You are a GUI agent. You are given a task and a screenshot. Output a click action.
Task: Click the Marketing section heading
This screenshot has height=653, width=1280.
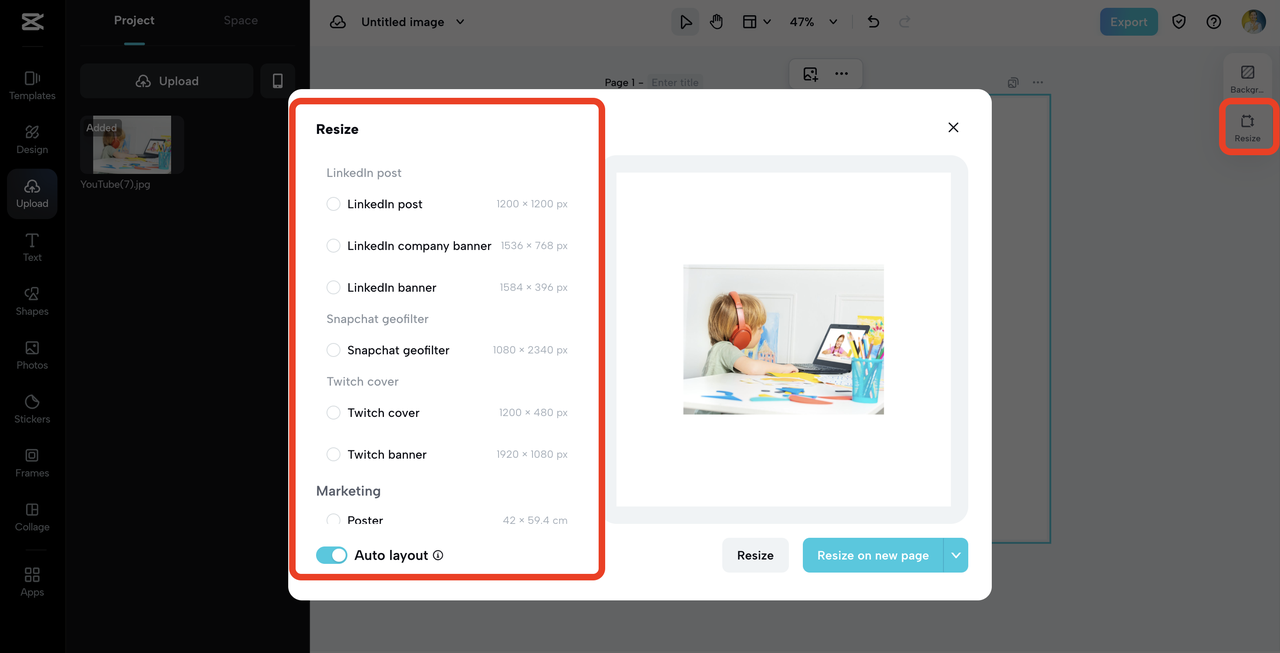click(348, 491)
